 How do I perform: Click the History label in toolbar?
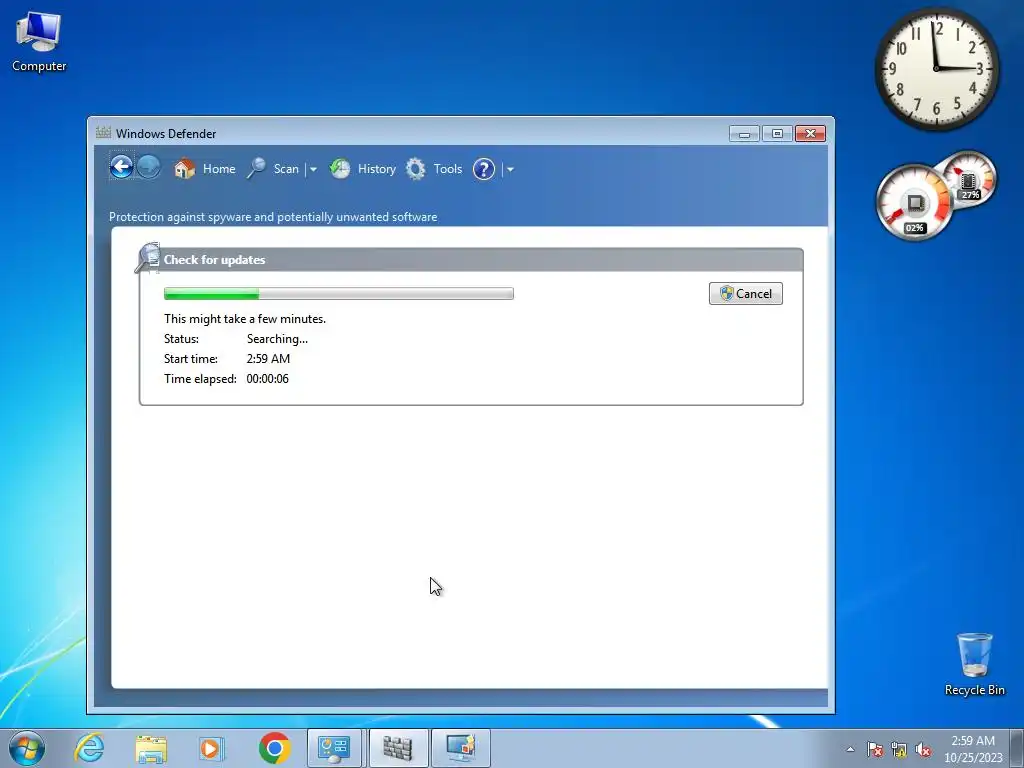pyautogui.click(x=377, y=169)
